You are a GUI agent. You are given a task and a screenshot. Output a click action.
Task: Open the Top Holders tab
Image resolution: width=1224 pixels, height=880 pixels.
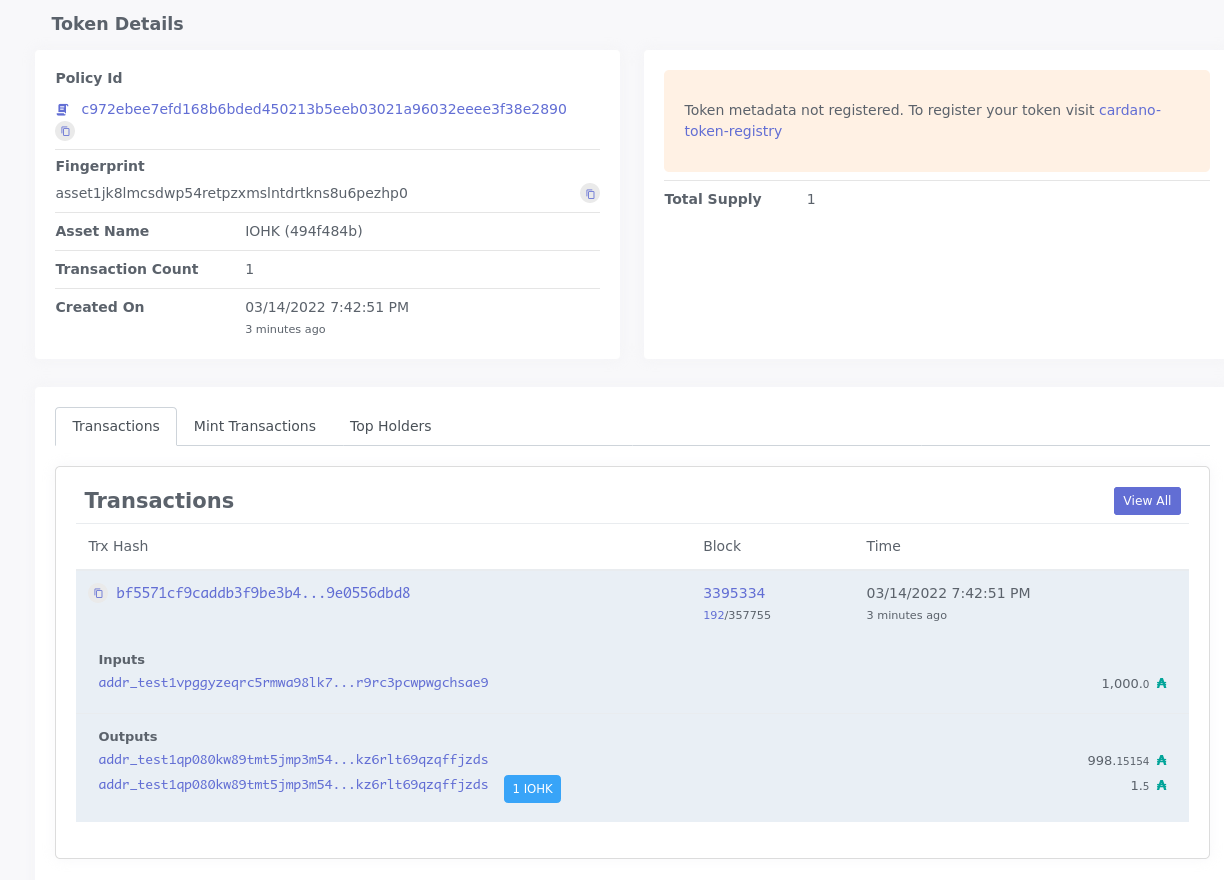pos(391,426)
